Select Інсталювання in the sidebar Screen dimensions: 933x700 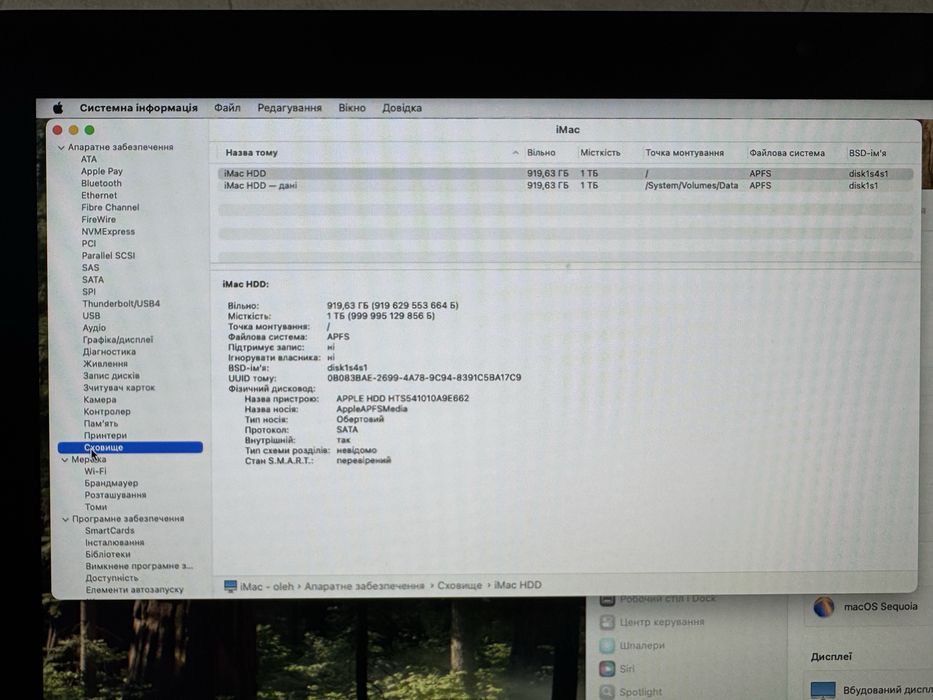click(115, 542)
